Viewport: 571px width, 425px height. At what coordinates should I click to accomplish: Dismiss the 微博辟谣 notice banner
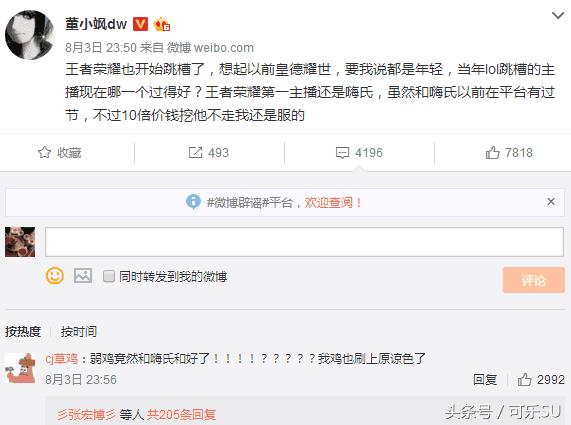point(551,201)
